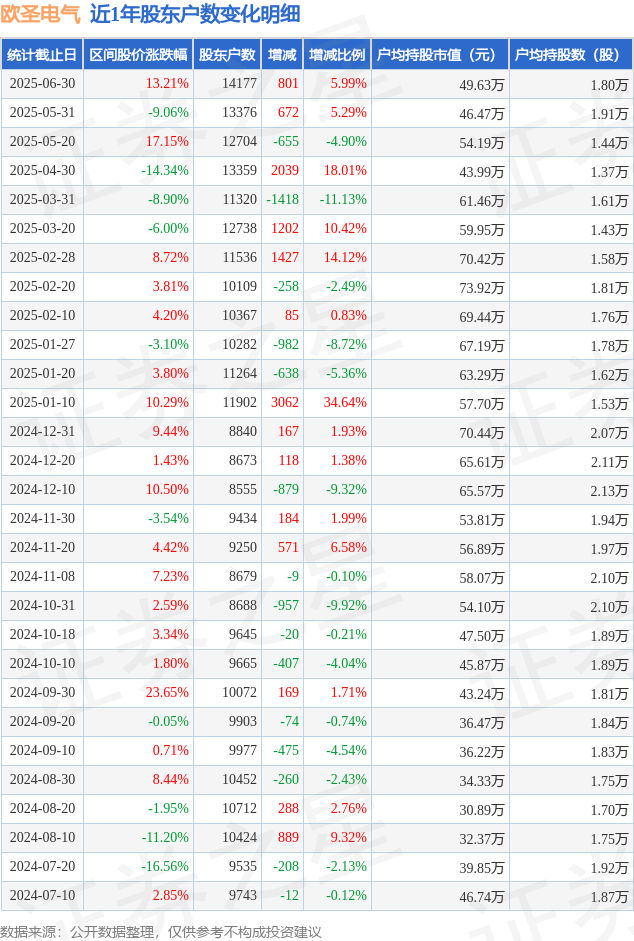Click the 34.64% change ratio cell
Screen dimensions: 634x941
pyautogui.click(x=345, y=402)
